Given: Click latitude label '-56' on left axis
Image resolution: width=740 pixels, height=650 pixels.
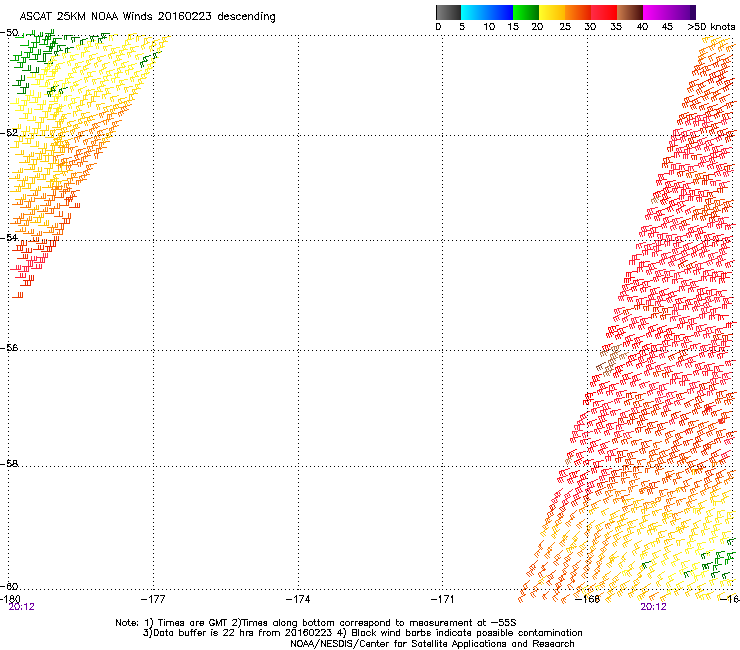Looking at the screenshot, I should [9, 347].
